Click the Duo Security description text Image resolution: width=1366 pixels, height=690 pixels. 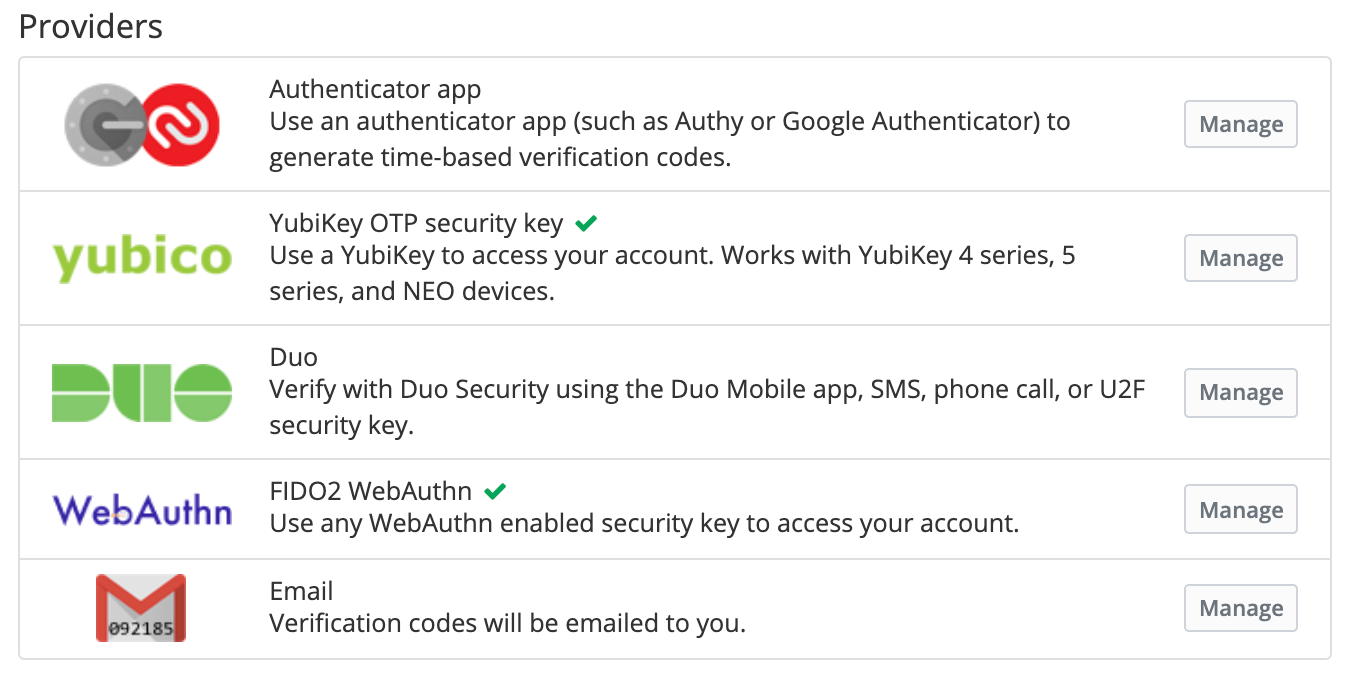tap(707, 407)
